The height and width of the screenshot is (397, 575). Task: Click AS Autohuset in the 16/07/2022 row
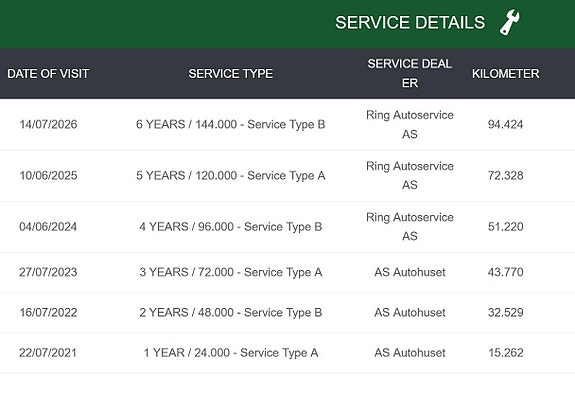(x=410, y=313)
